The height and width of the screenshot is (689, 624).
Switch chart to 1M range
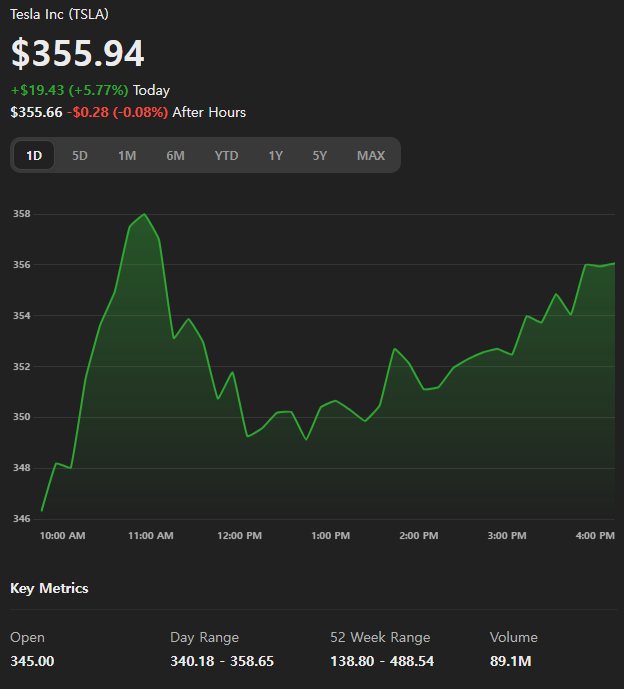(127, 156)
